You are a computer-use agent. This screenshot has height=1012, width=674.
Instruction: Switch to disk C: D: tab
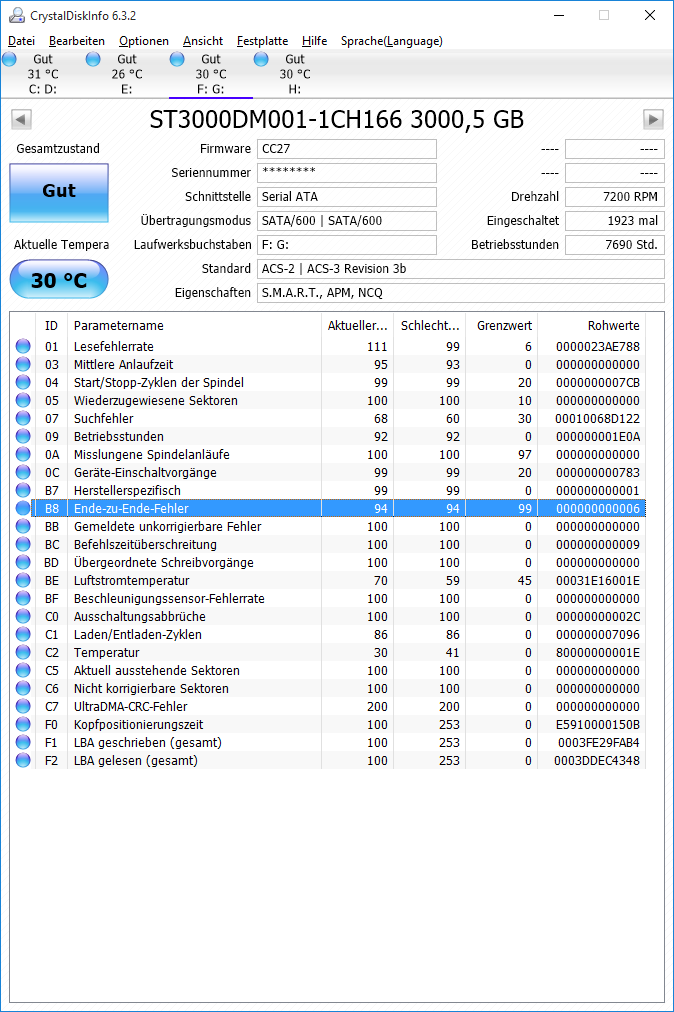(x=43, y=74)
